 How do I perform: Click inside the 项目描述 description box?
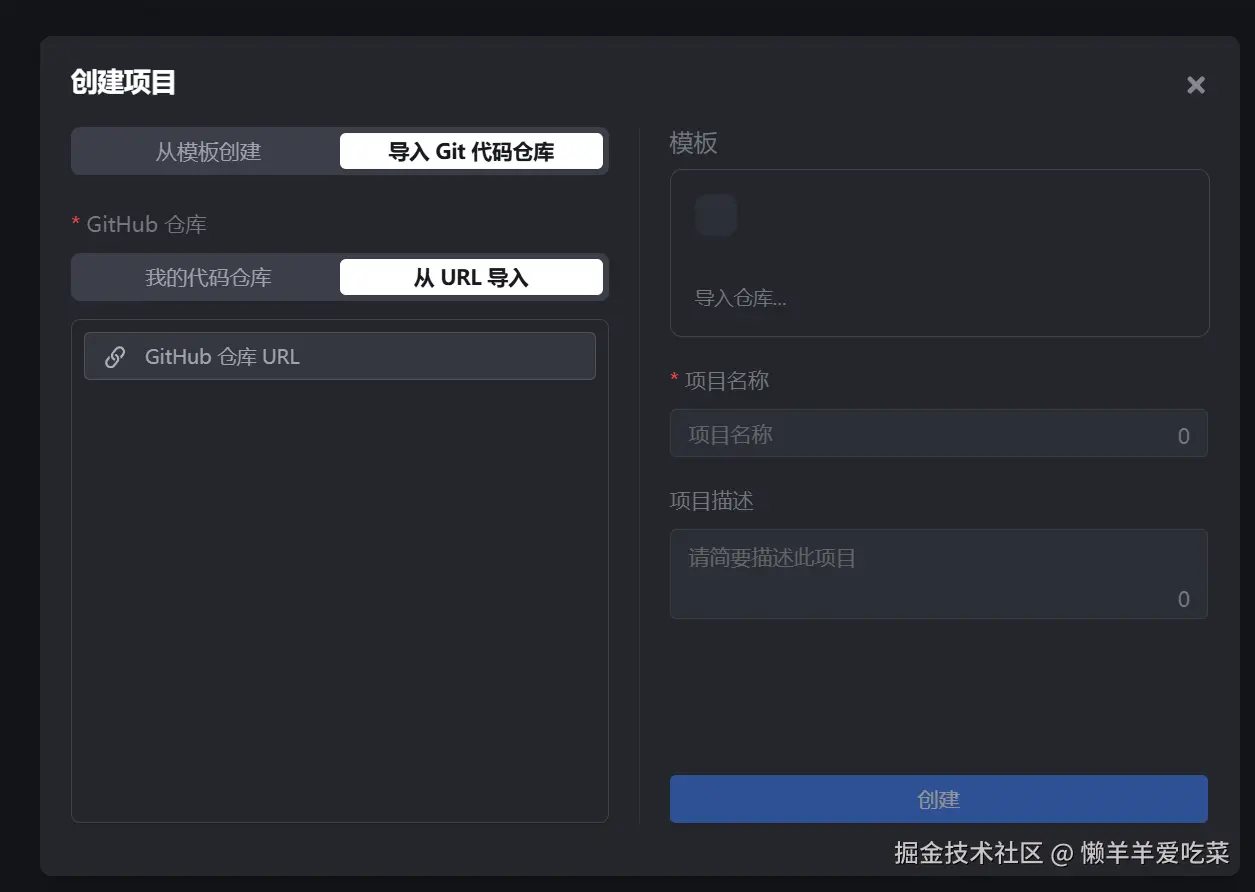(938, 574)
